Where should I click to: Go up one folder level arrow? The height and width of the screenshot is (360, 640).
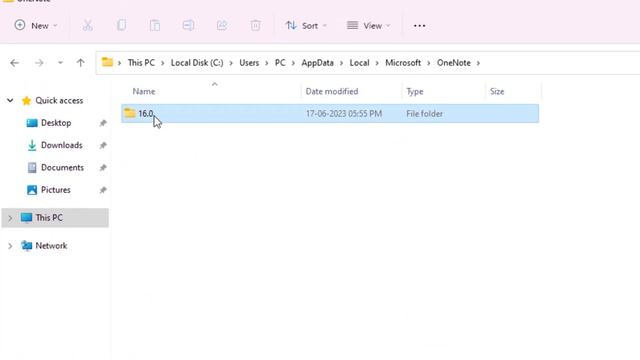tap(80, 63)
